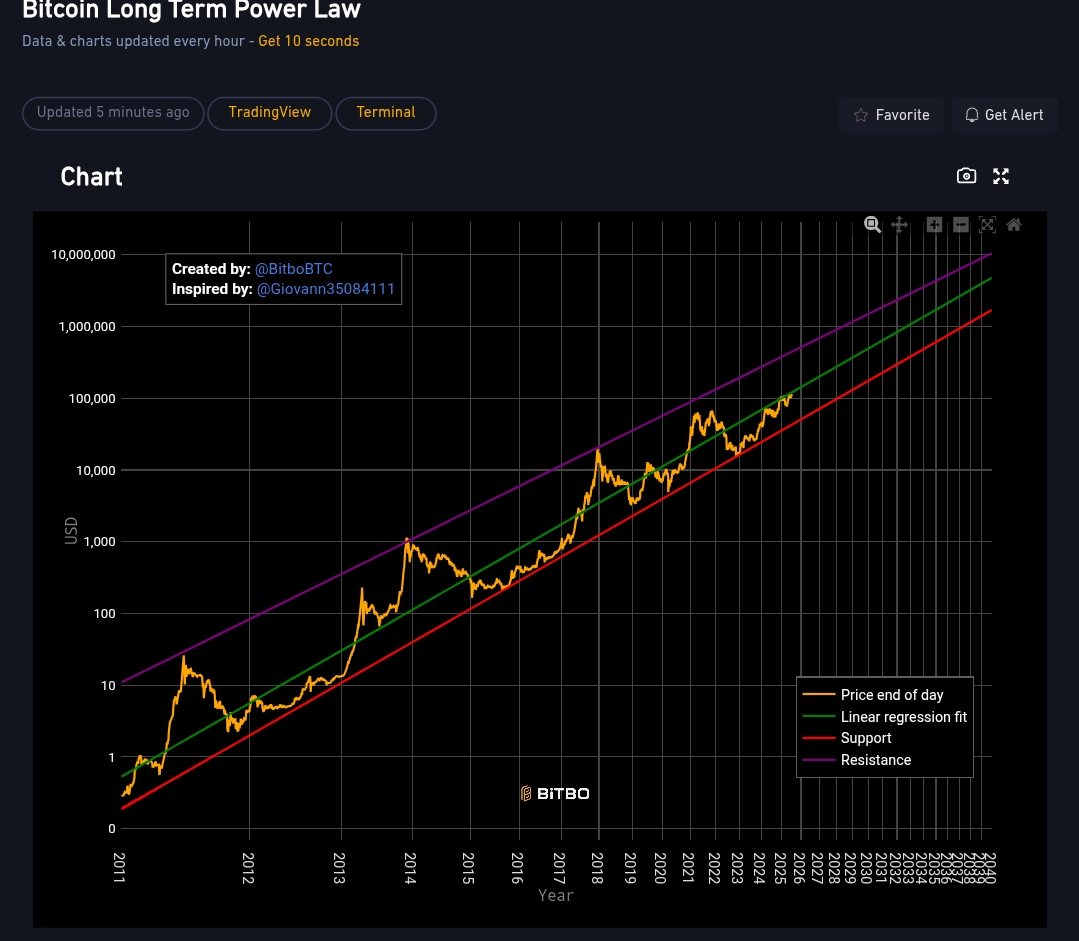Viewport: 1079px width, 941px height.
Task: Click the 2011 x-axis year label
Action: point(119,867)
